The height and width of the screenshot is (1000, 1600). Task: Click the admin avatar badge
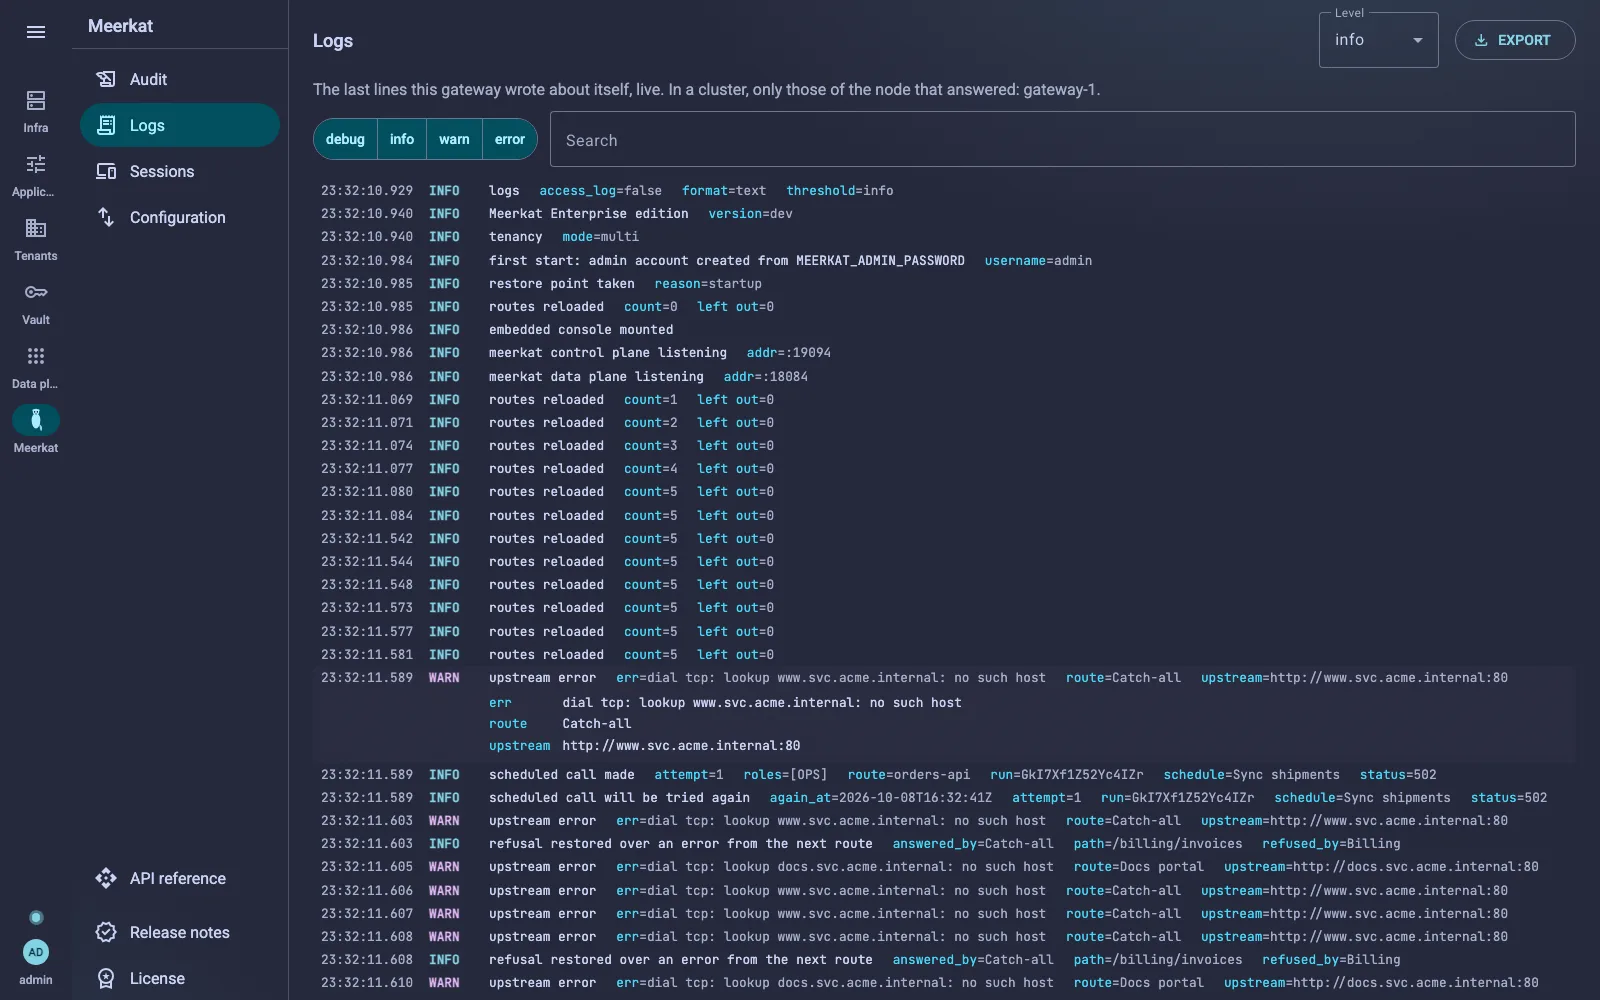coord(36,952)
